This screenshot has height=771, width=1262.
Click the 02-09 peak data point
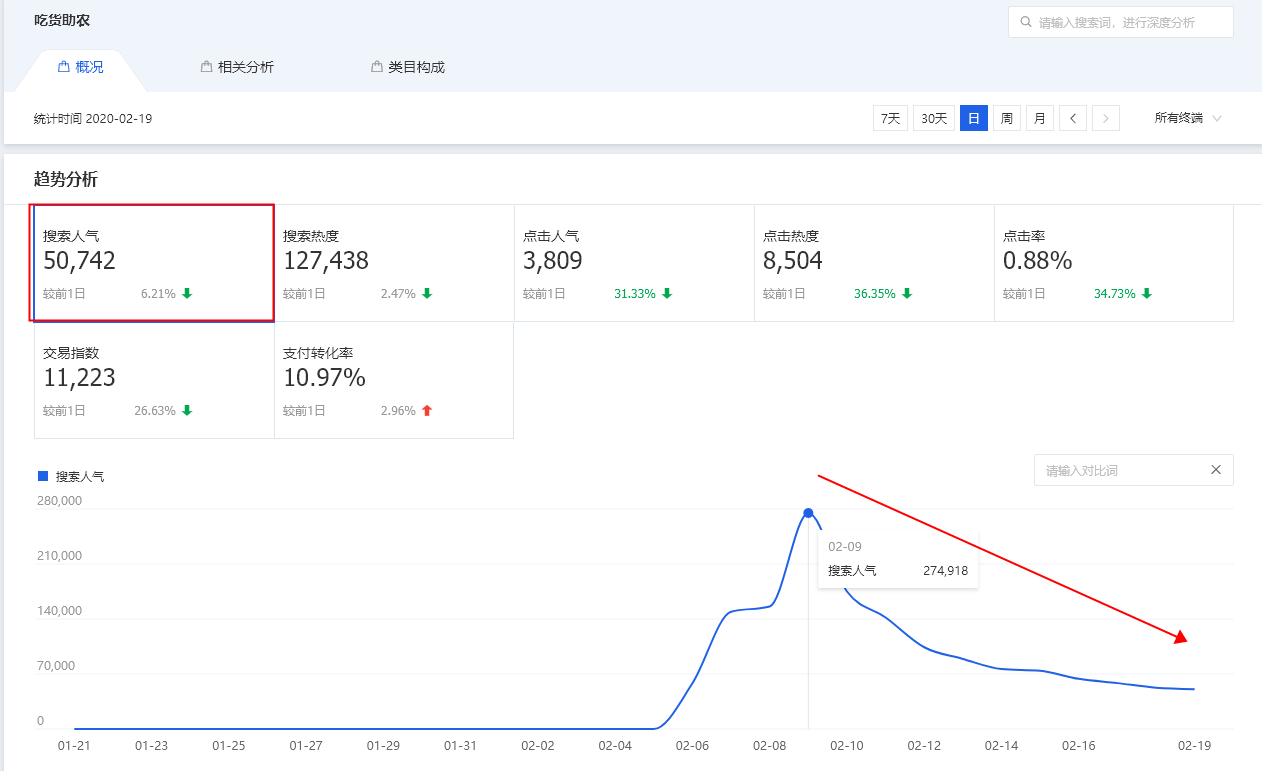(x=808, y=513)
